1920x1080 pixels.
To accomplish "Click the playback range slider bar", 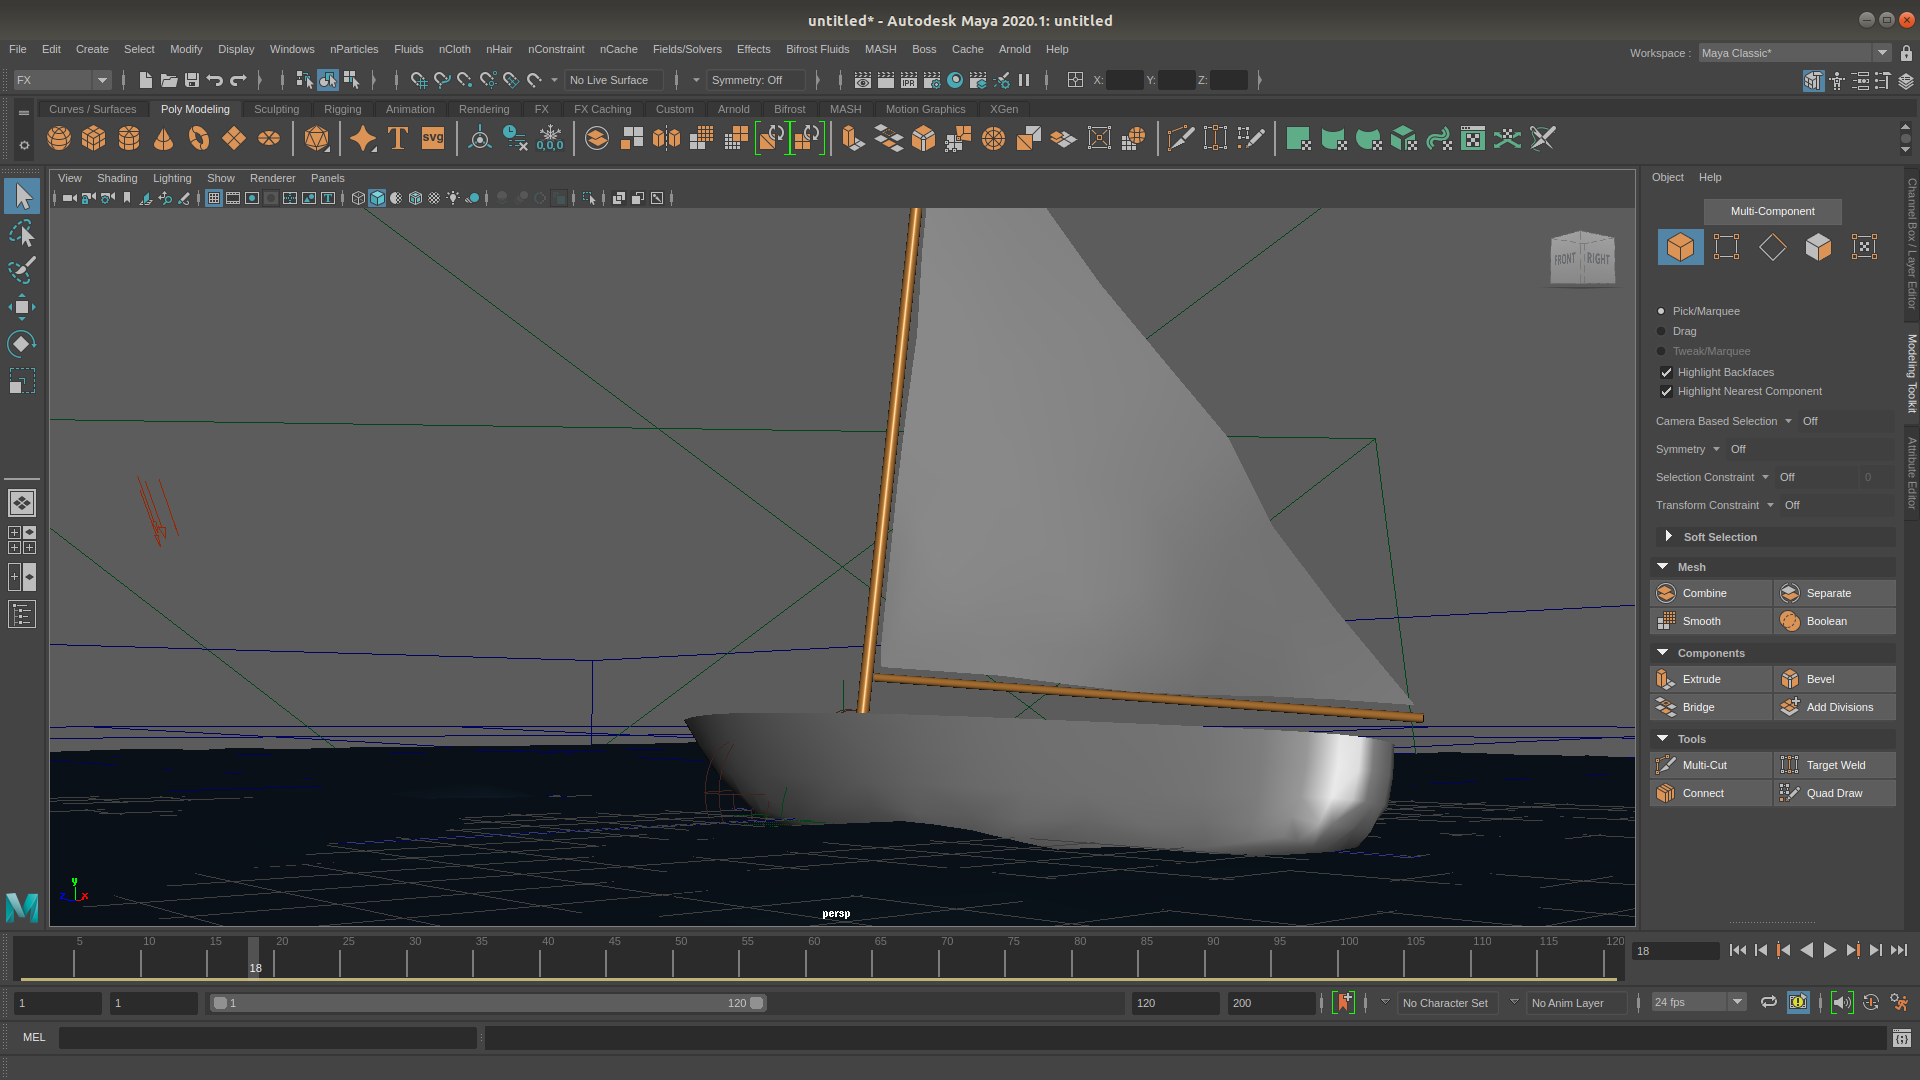I will pyautogui.click(x=488, y=1003).
